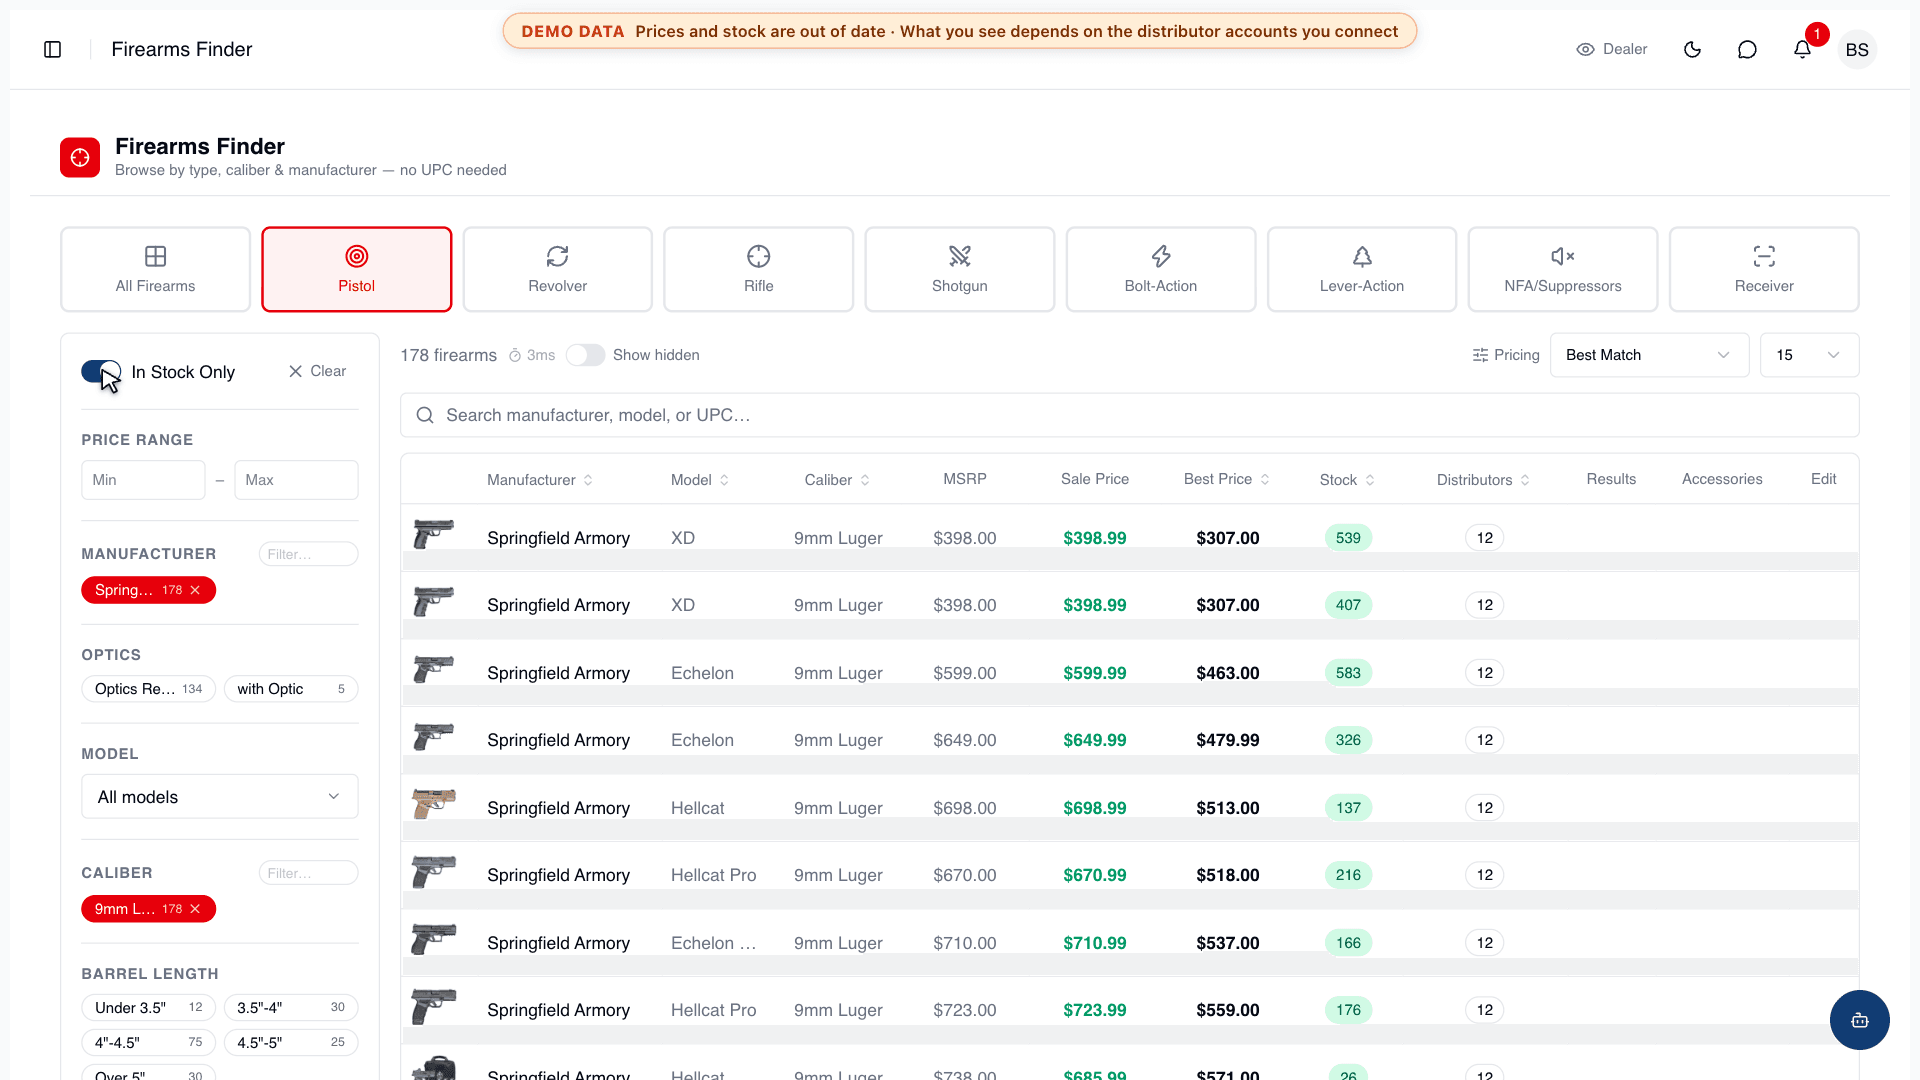Sort table by Stock column
Image resolution: width=1920 pixels, height=1080 pixels.
pos(1347,480)
